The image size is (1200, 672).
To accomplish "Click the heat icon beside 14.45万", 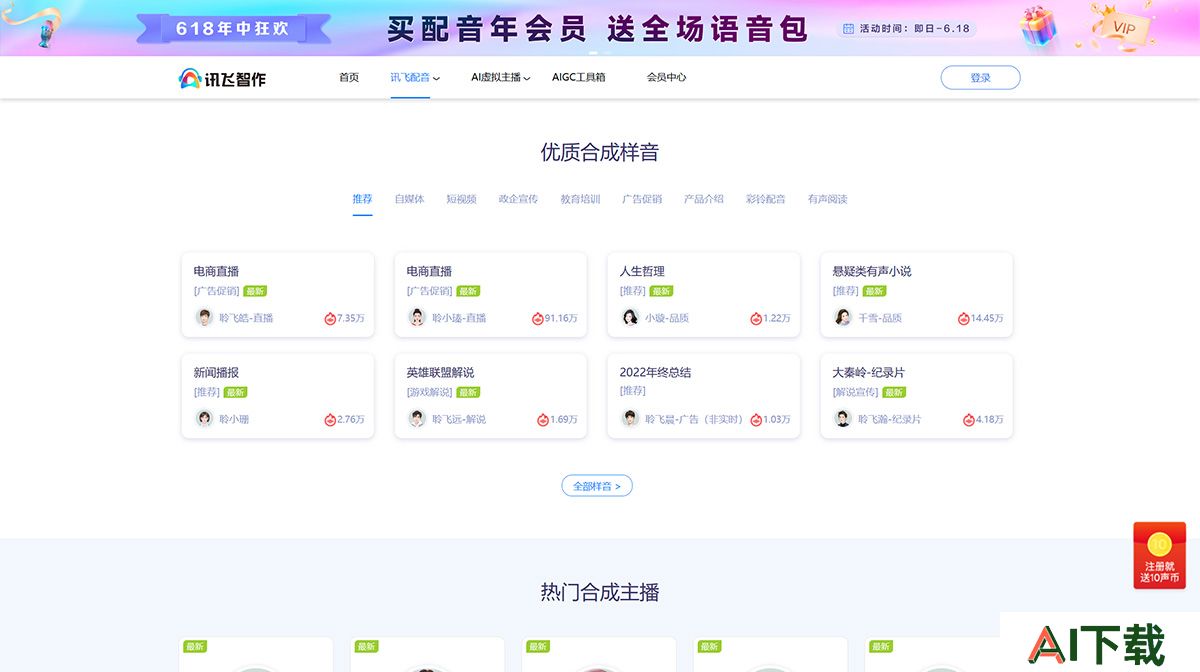I will click(x=964, y=318).
